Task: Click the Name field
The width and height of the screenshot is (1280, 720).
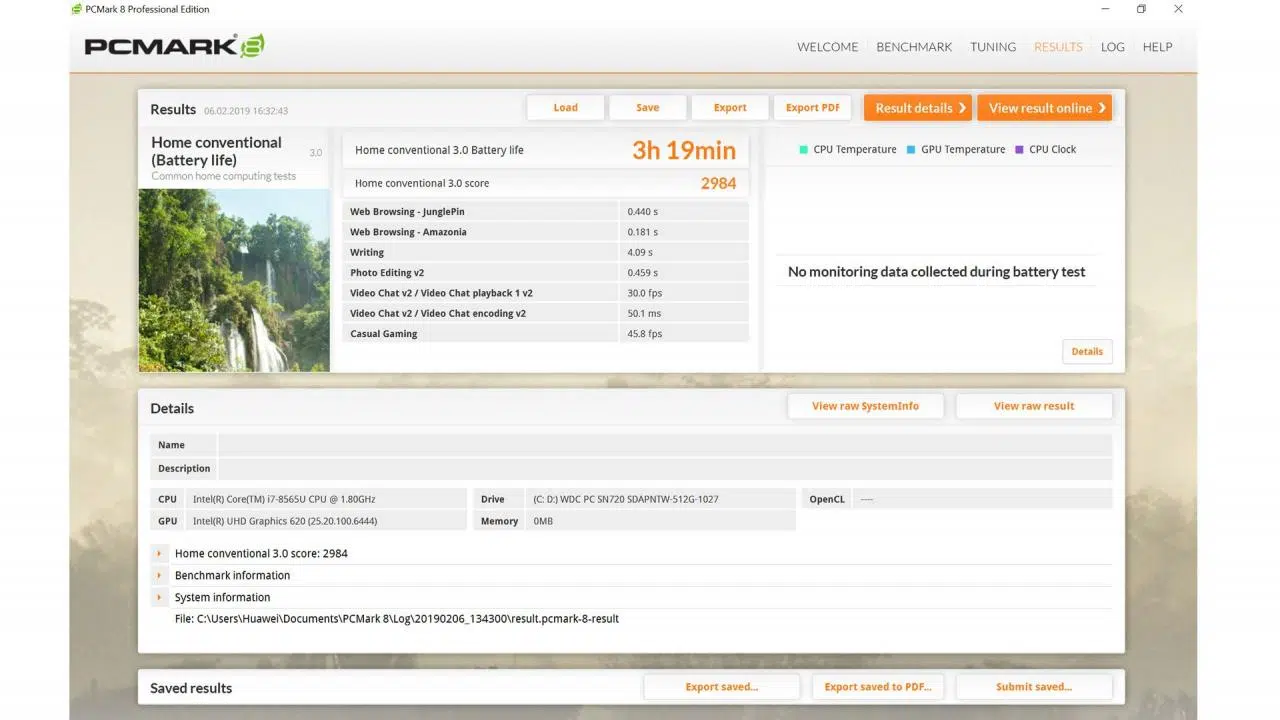Action: click(x=664, y=445)
